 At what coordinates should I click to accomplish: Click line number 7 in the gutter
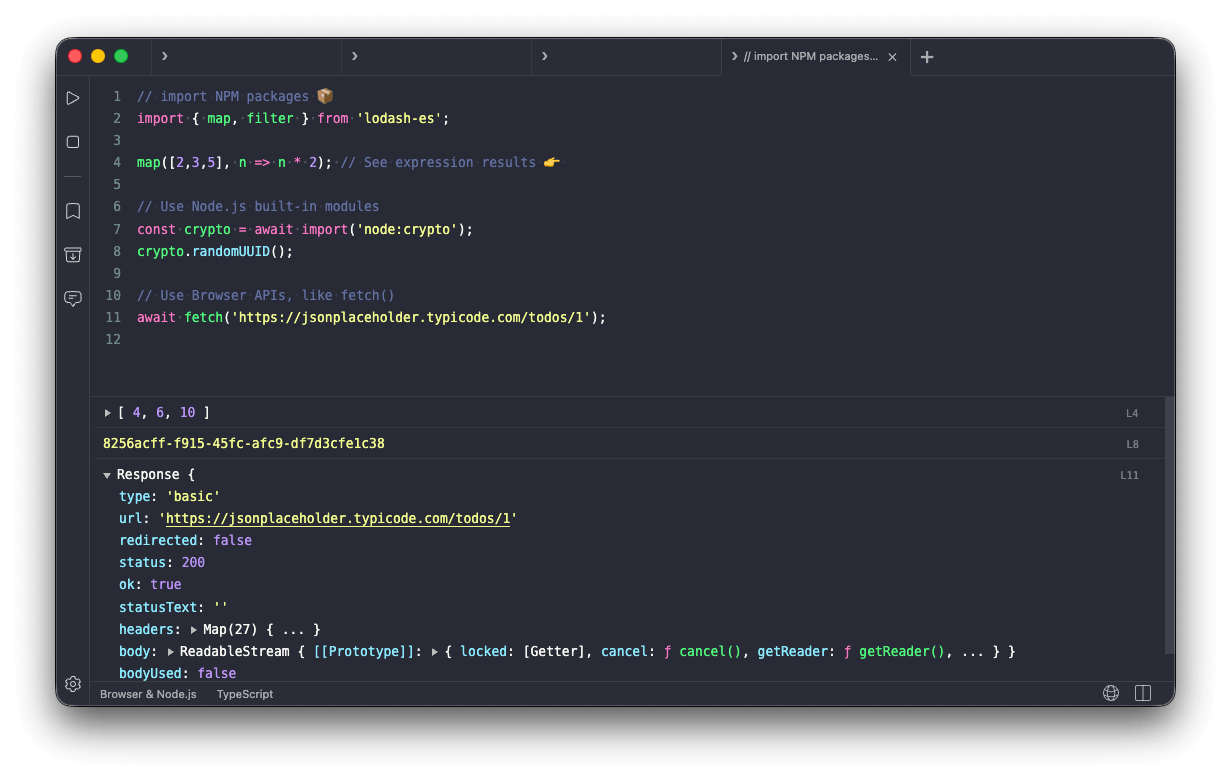(116, 229)
